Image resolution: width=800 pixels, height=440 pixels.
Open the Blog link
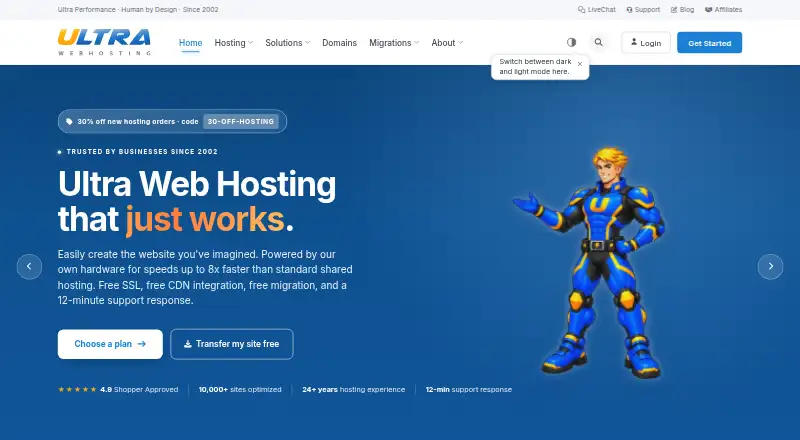click(x=682, y=10)
